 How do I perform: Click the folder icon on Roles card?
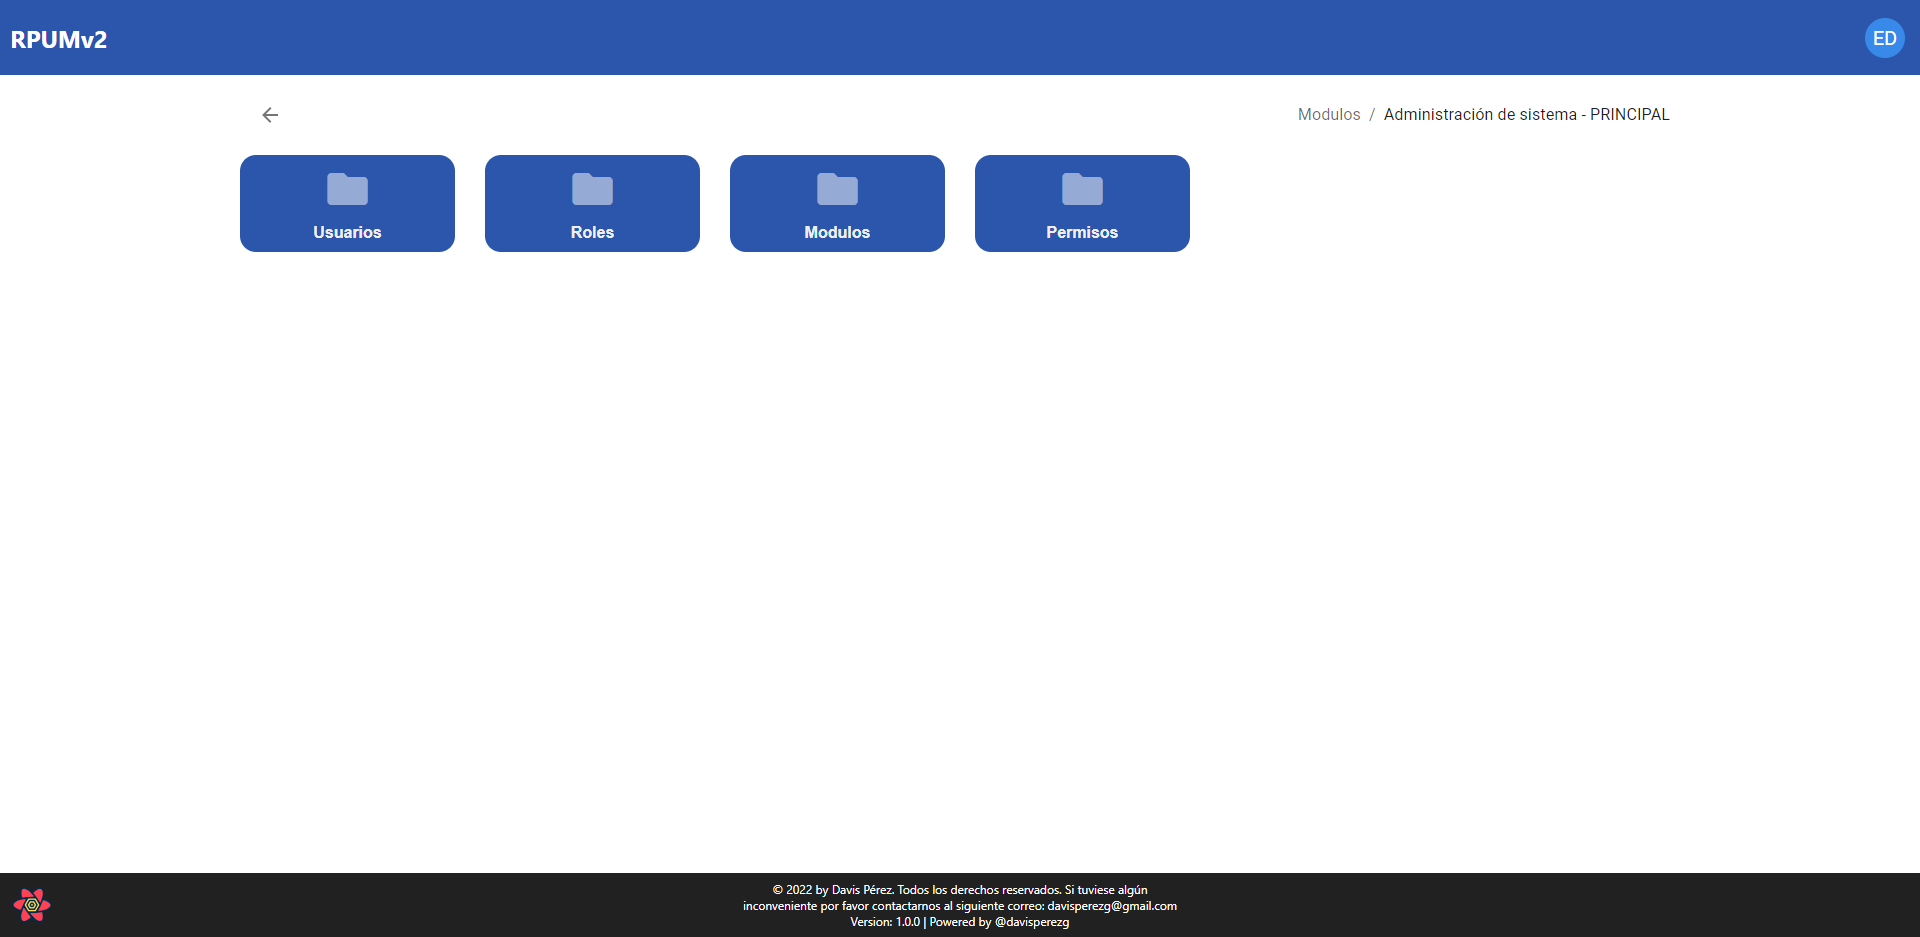click(x=592, y=188)
